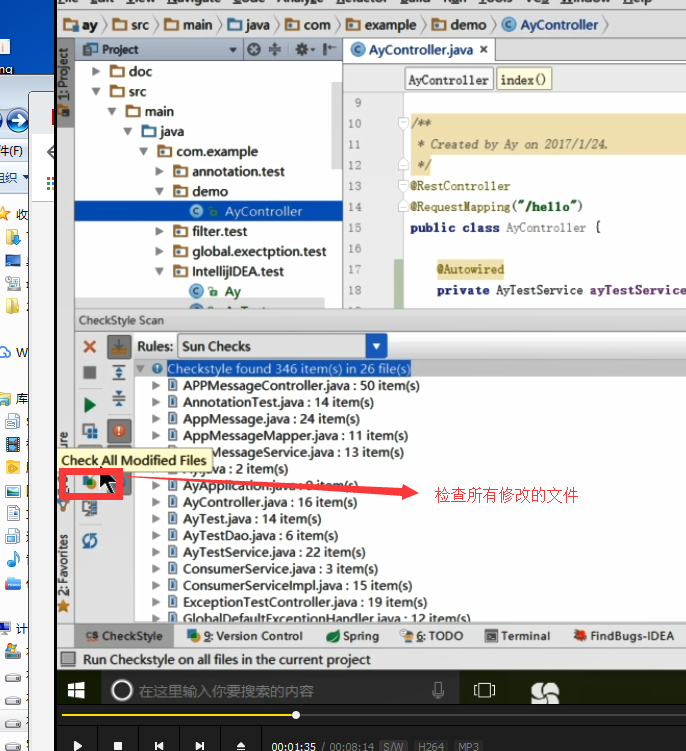The height and width of the screenshot is (751, 686).
Task: Reload CheckStyle rules files icon
Action: tap(90, 541)
